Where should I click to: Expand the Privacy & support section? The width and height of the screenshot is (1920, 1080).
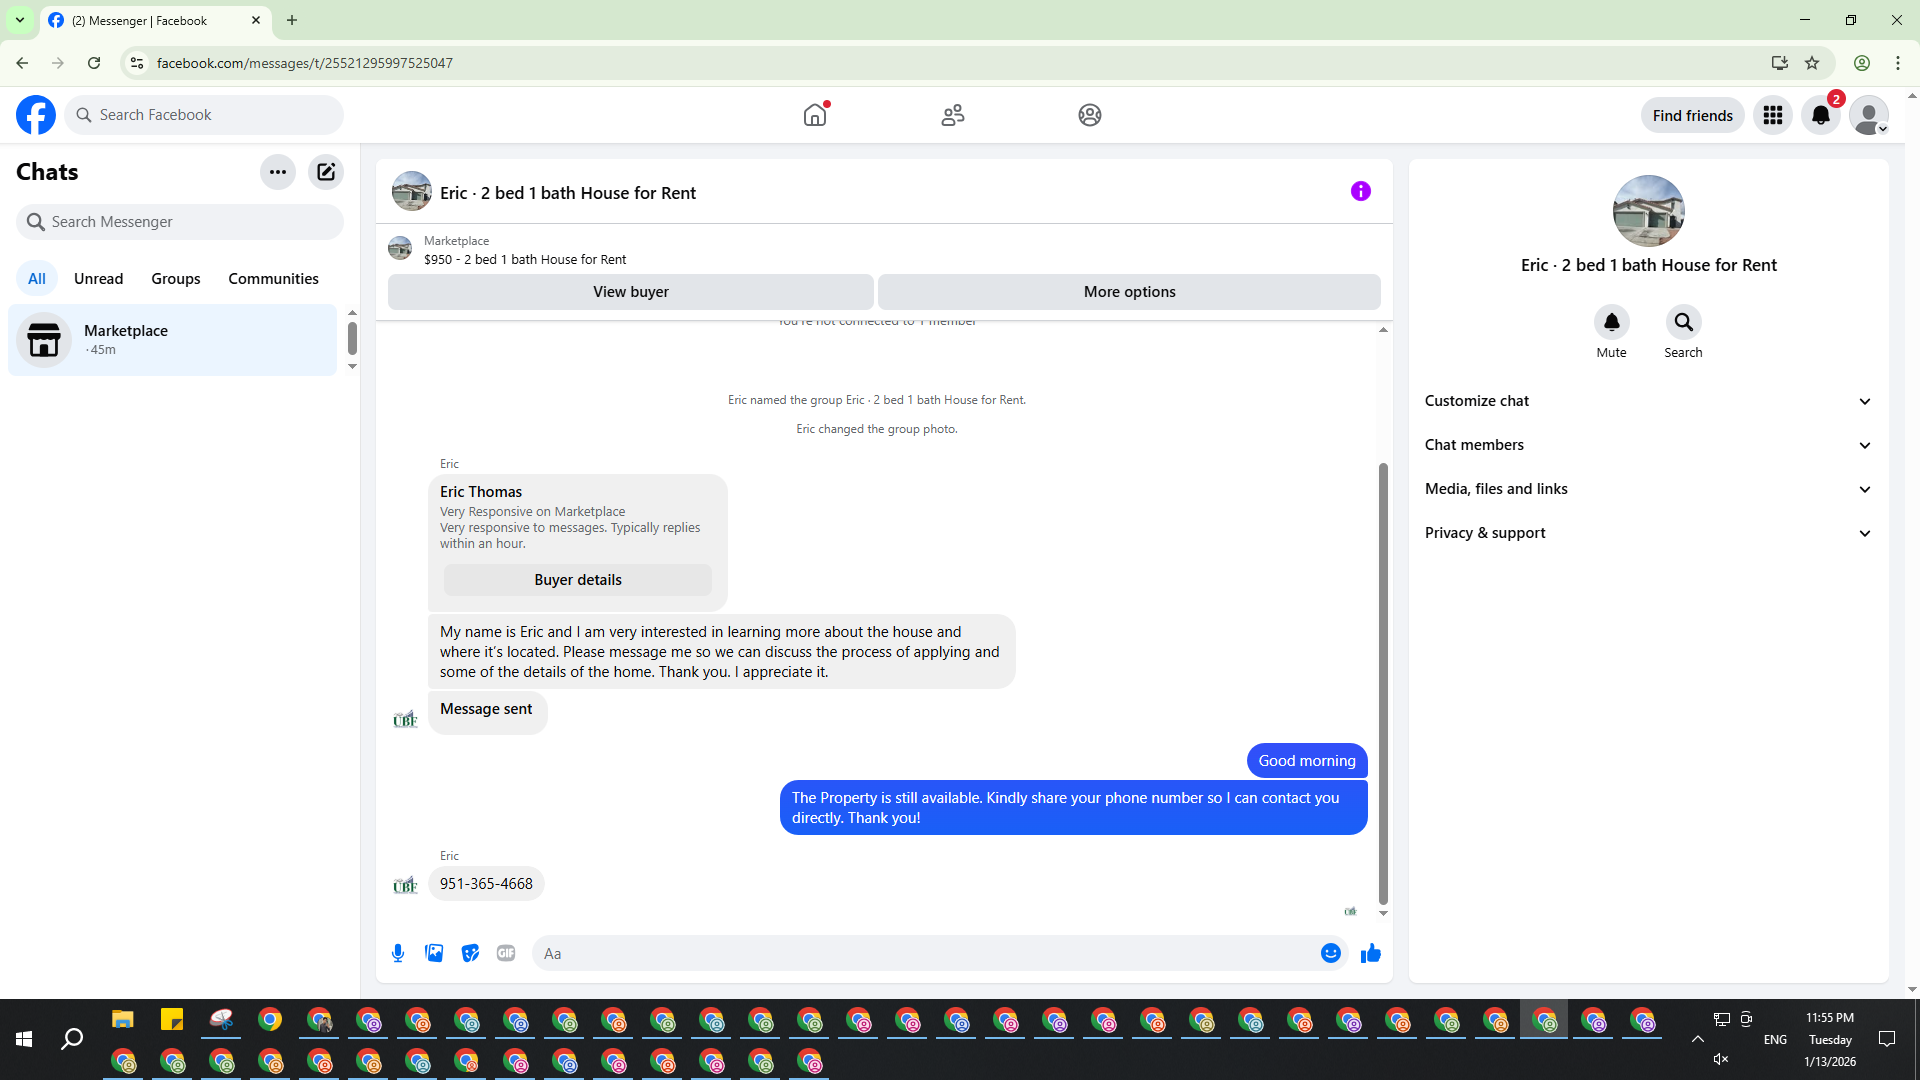(1648, 533)
